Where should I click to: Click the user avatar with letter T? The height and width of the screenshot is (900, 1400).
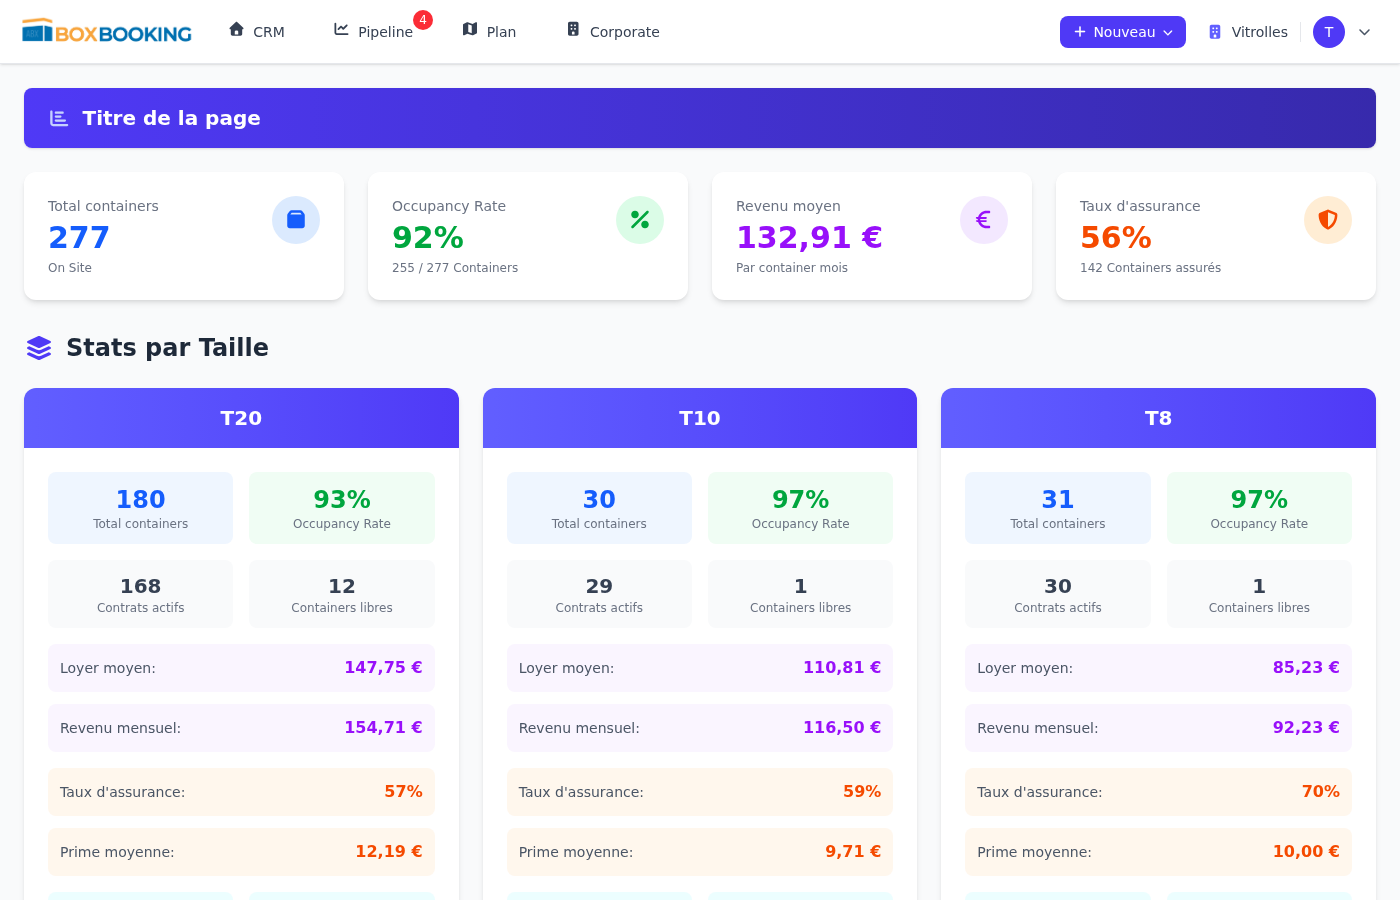pos(1329,32)
